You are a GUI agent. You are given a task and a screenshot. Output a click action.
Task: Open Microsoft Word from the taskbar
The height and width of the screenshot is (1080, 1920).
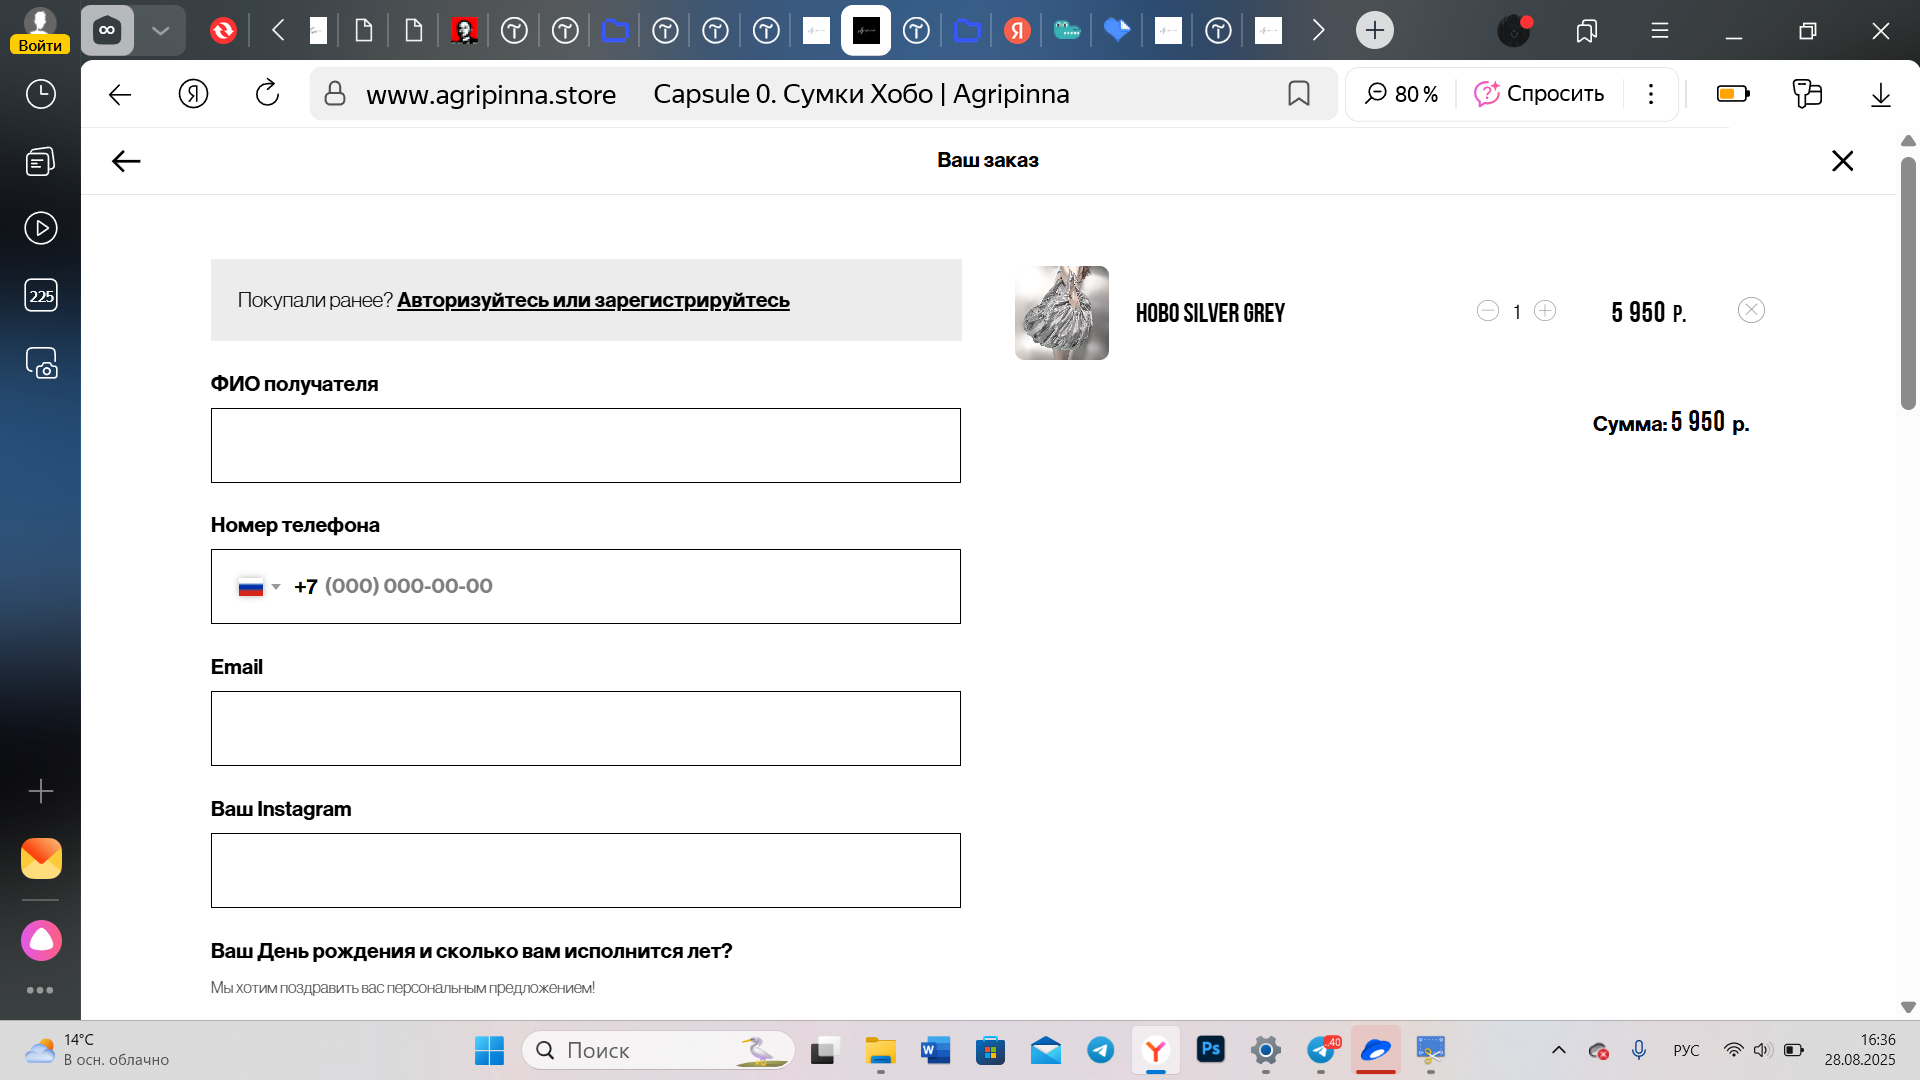[x=935, y=1051]
